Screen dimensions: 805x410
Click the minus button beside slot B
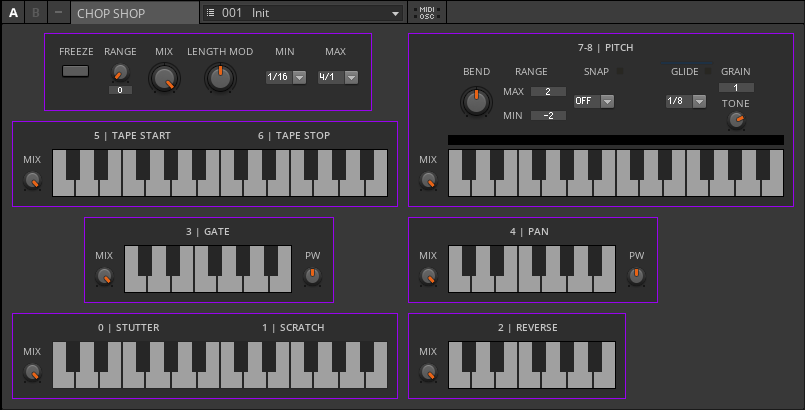pos(59,12)
